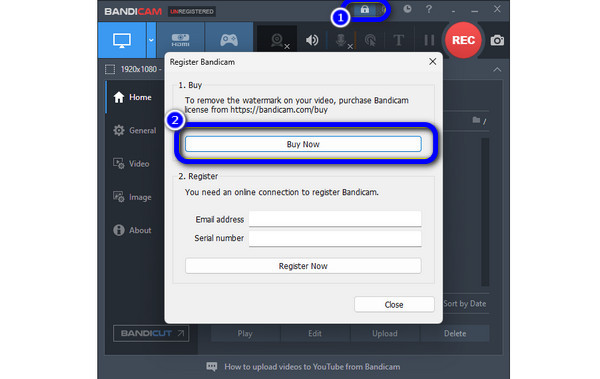
Task: Click the vertical scrollbar in file list
Action: click(x=485, y=212)
